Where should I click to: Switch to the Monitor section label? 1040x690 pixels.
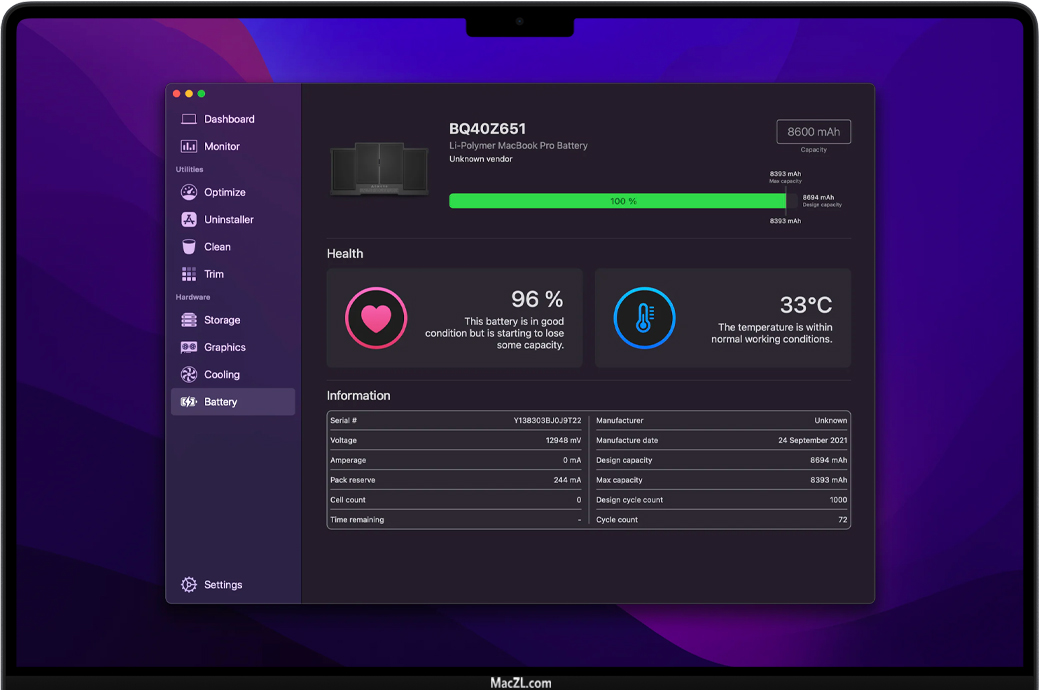coord(222,146)
